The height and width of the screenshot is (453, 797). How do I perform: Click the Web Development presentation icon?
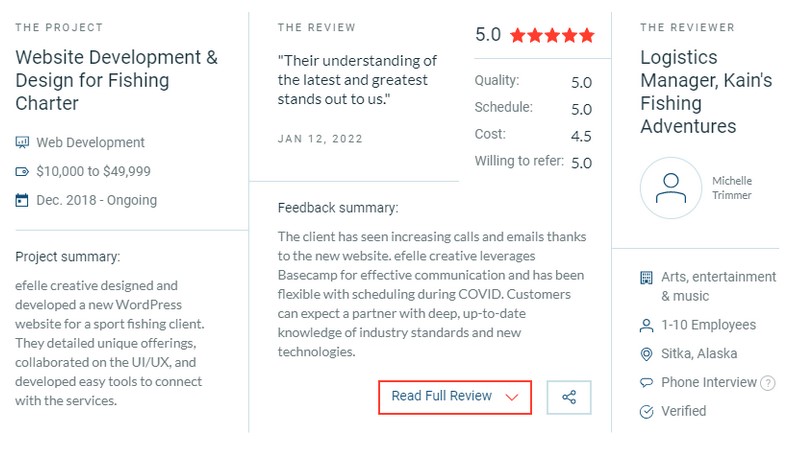coord(22,142)
